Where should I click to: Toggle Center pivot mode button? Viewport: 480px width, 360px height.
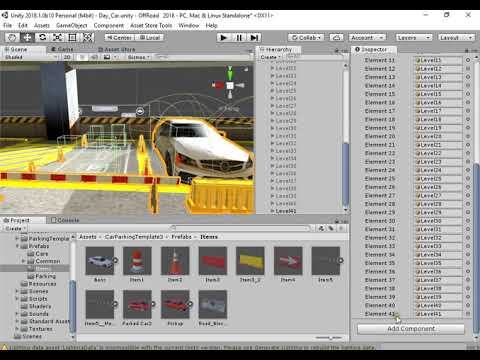(x=120, y=38)
